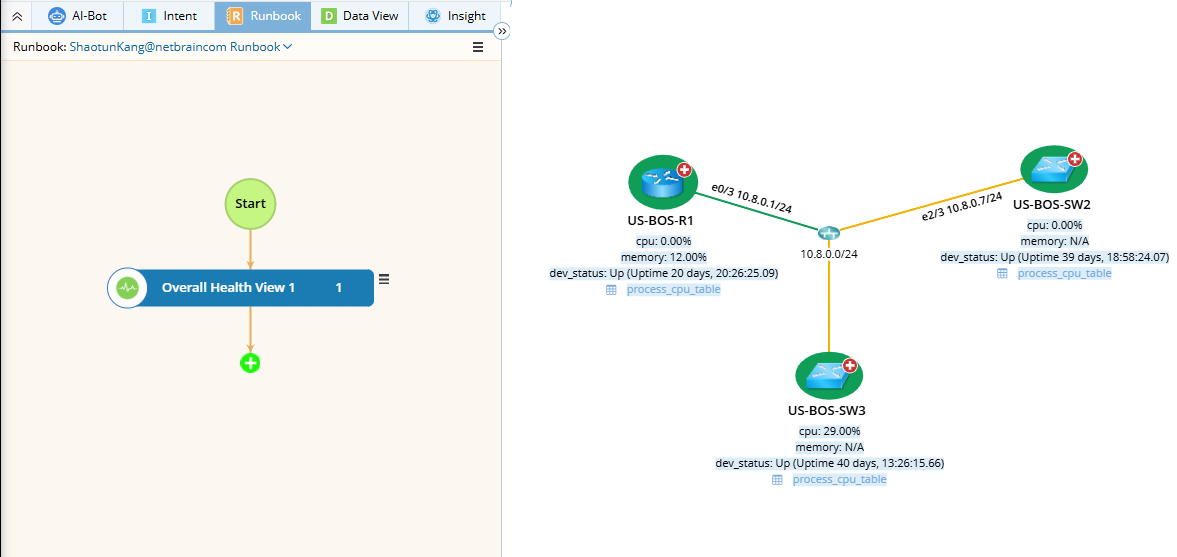Click the green Data View 'D' icon
This screenshot has height=557, width=1177.
click(328, 16)
